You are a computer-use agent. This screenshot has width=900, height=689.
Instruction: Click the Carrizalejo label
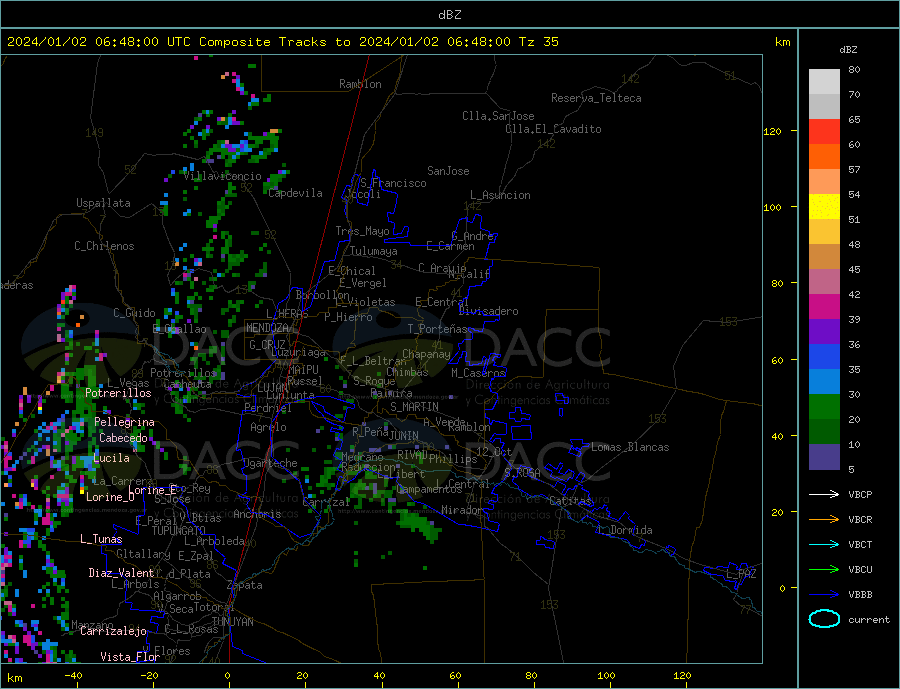(113, 632)
